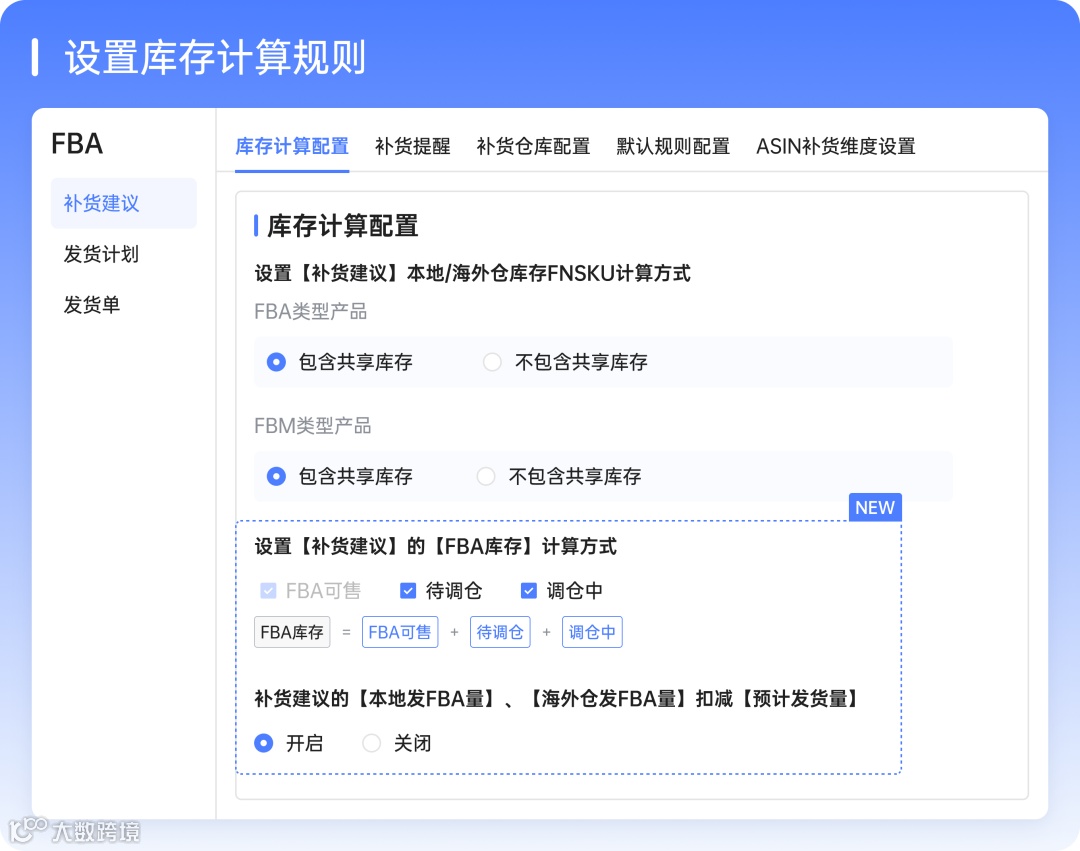Screen dimensions: 1080x851
Task: Select 补货建议 in the FBA sidebar
Action: click(124, 203)
